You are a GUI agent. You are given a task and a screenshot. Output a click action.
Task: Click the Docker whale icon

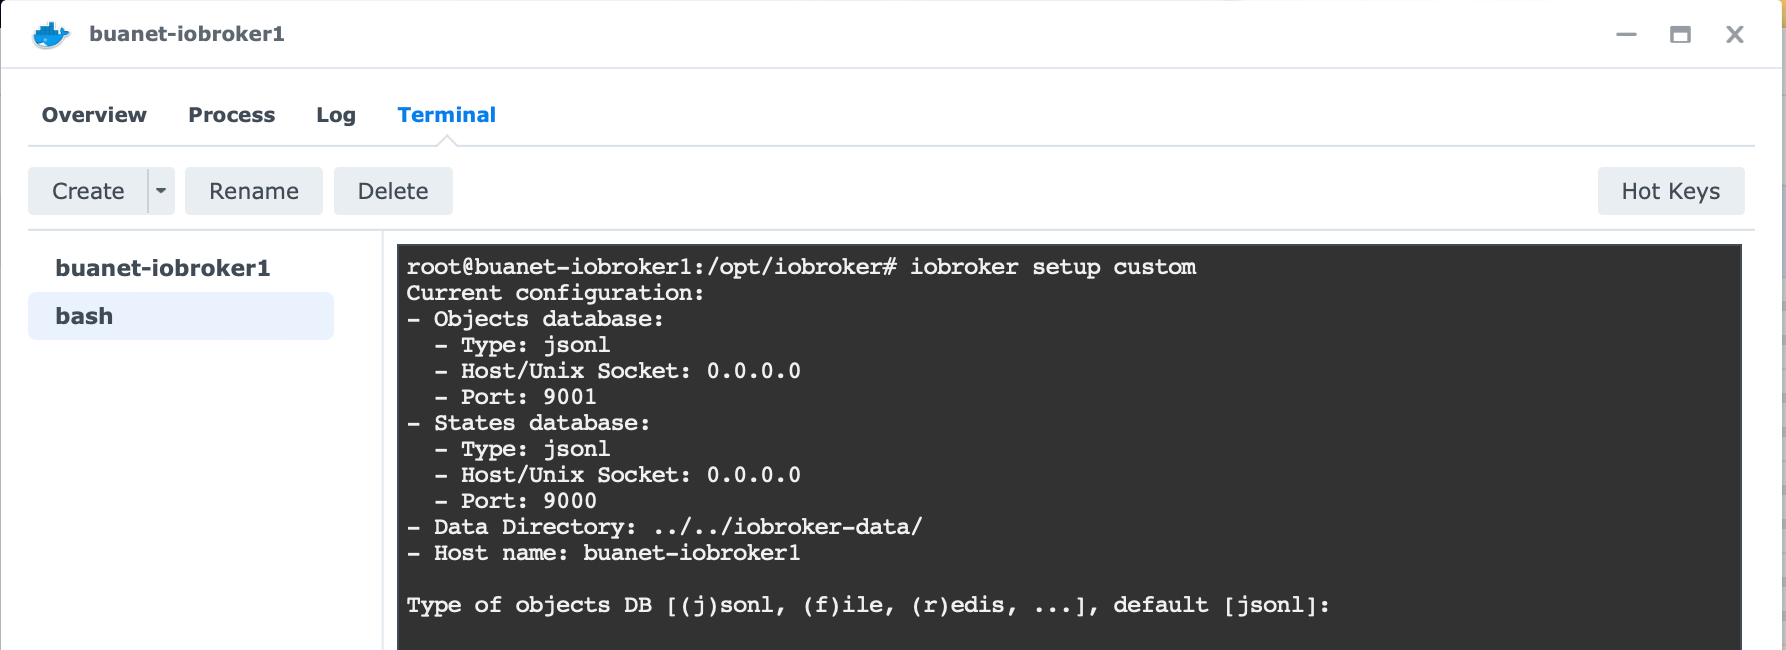pyautogui.click(x=50, y=35)
